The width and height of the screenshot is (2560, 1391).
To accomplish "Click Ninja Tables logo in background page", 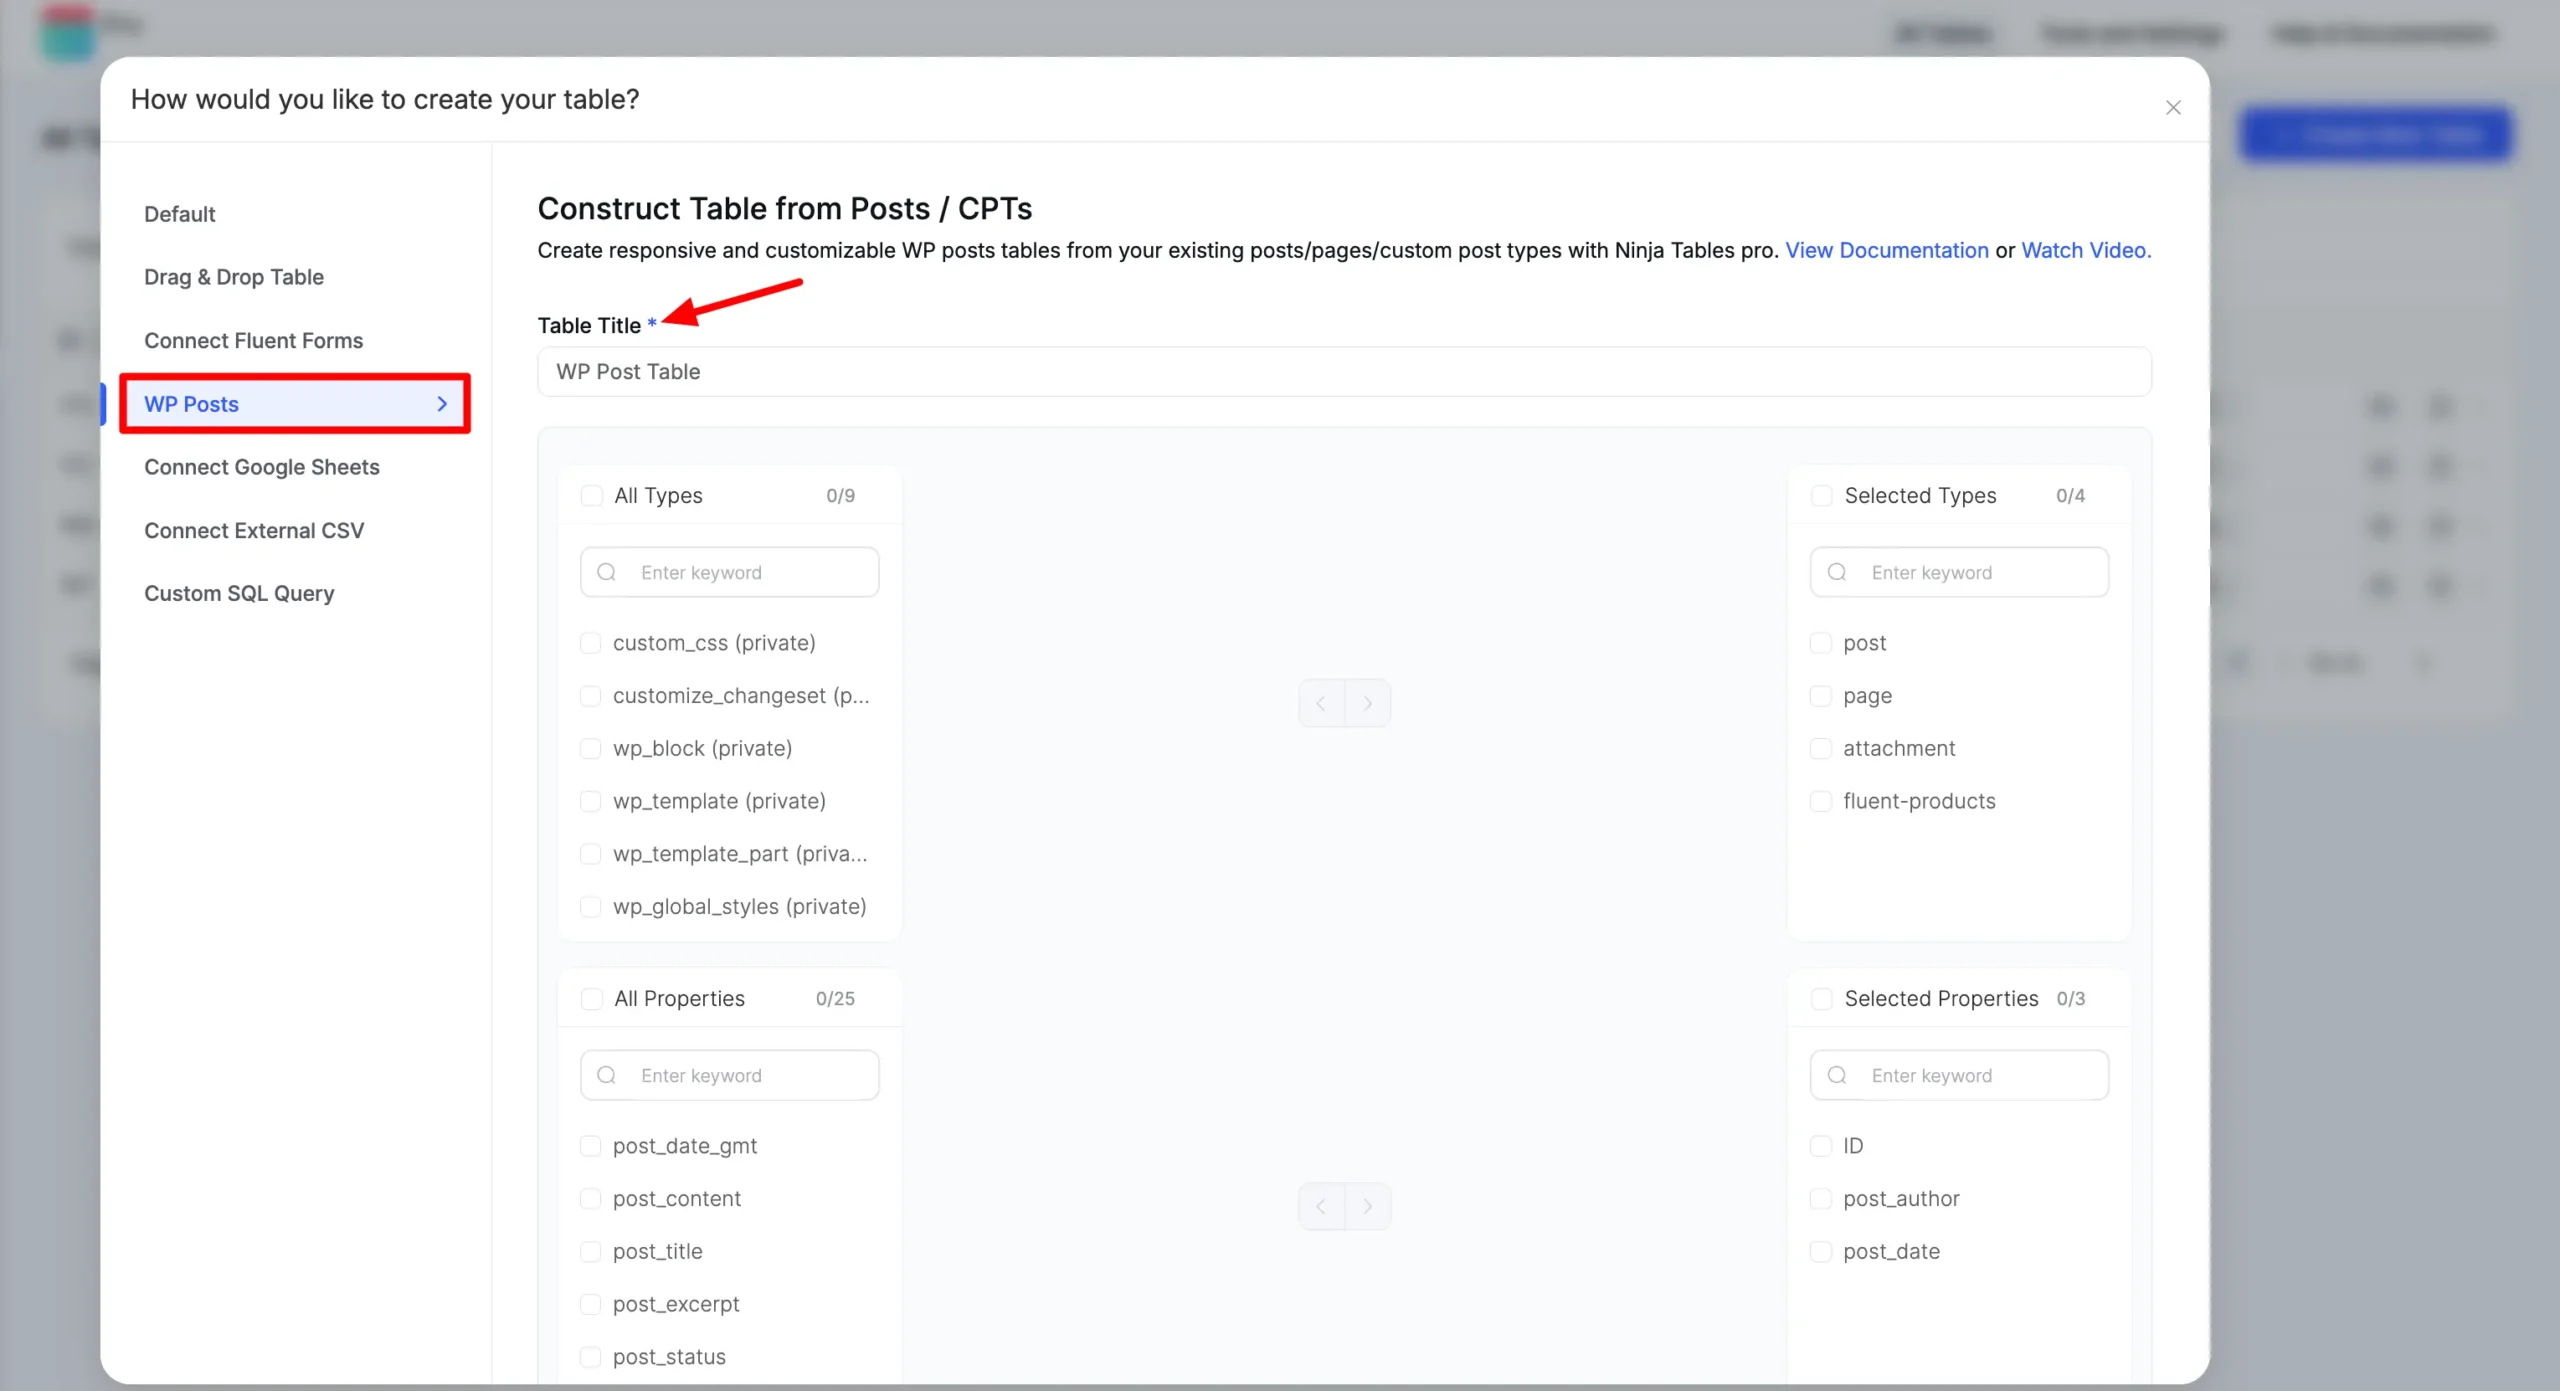I will (68, 32).
